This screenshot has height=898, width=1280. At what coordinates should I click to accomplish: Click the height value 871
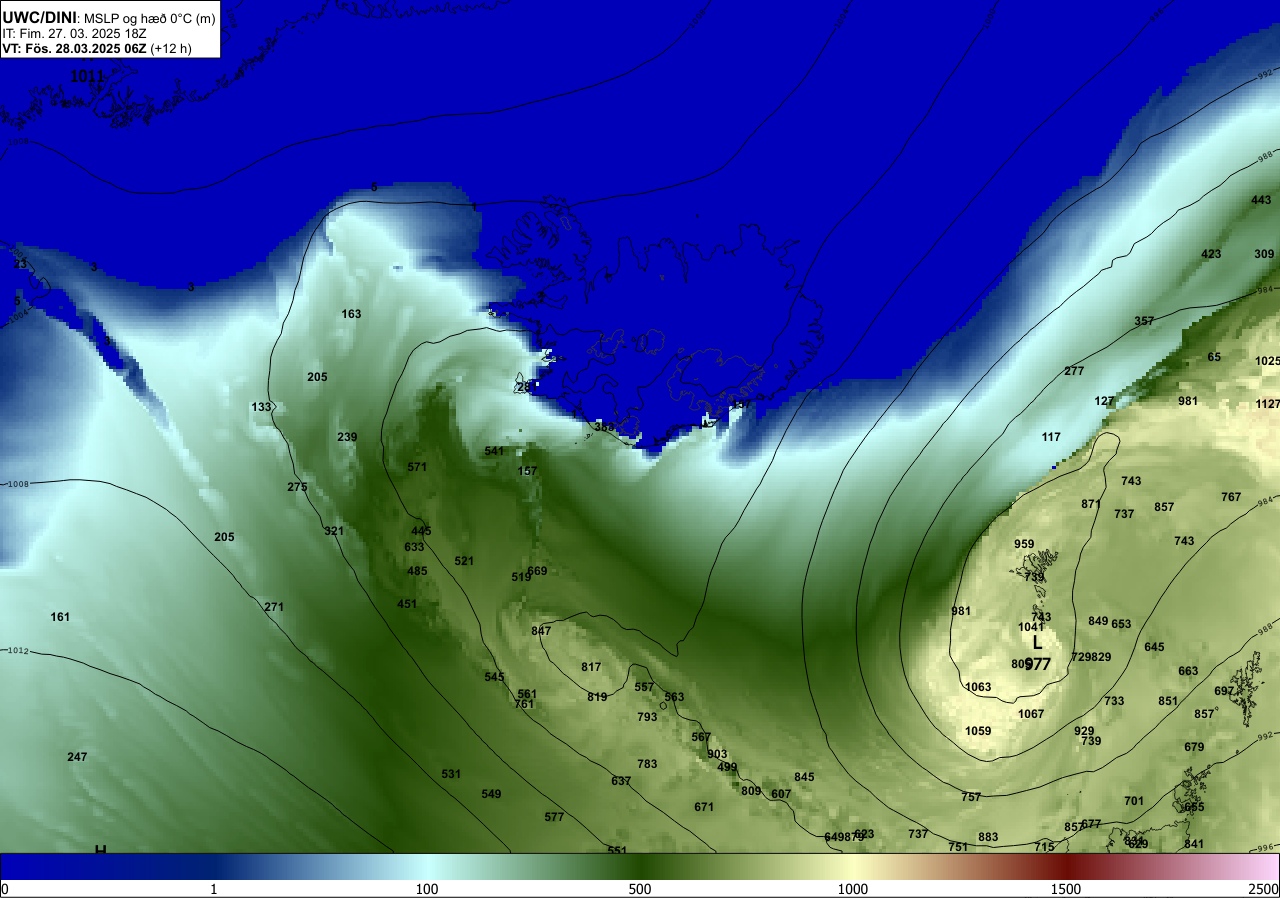click(1091, 504)
